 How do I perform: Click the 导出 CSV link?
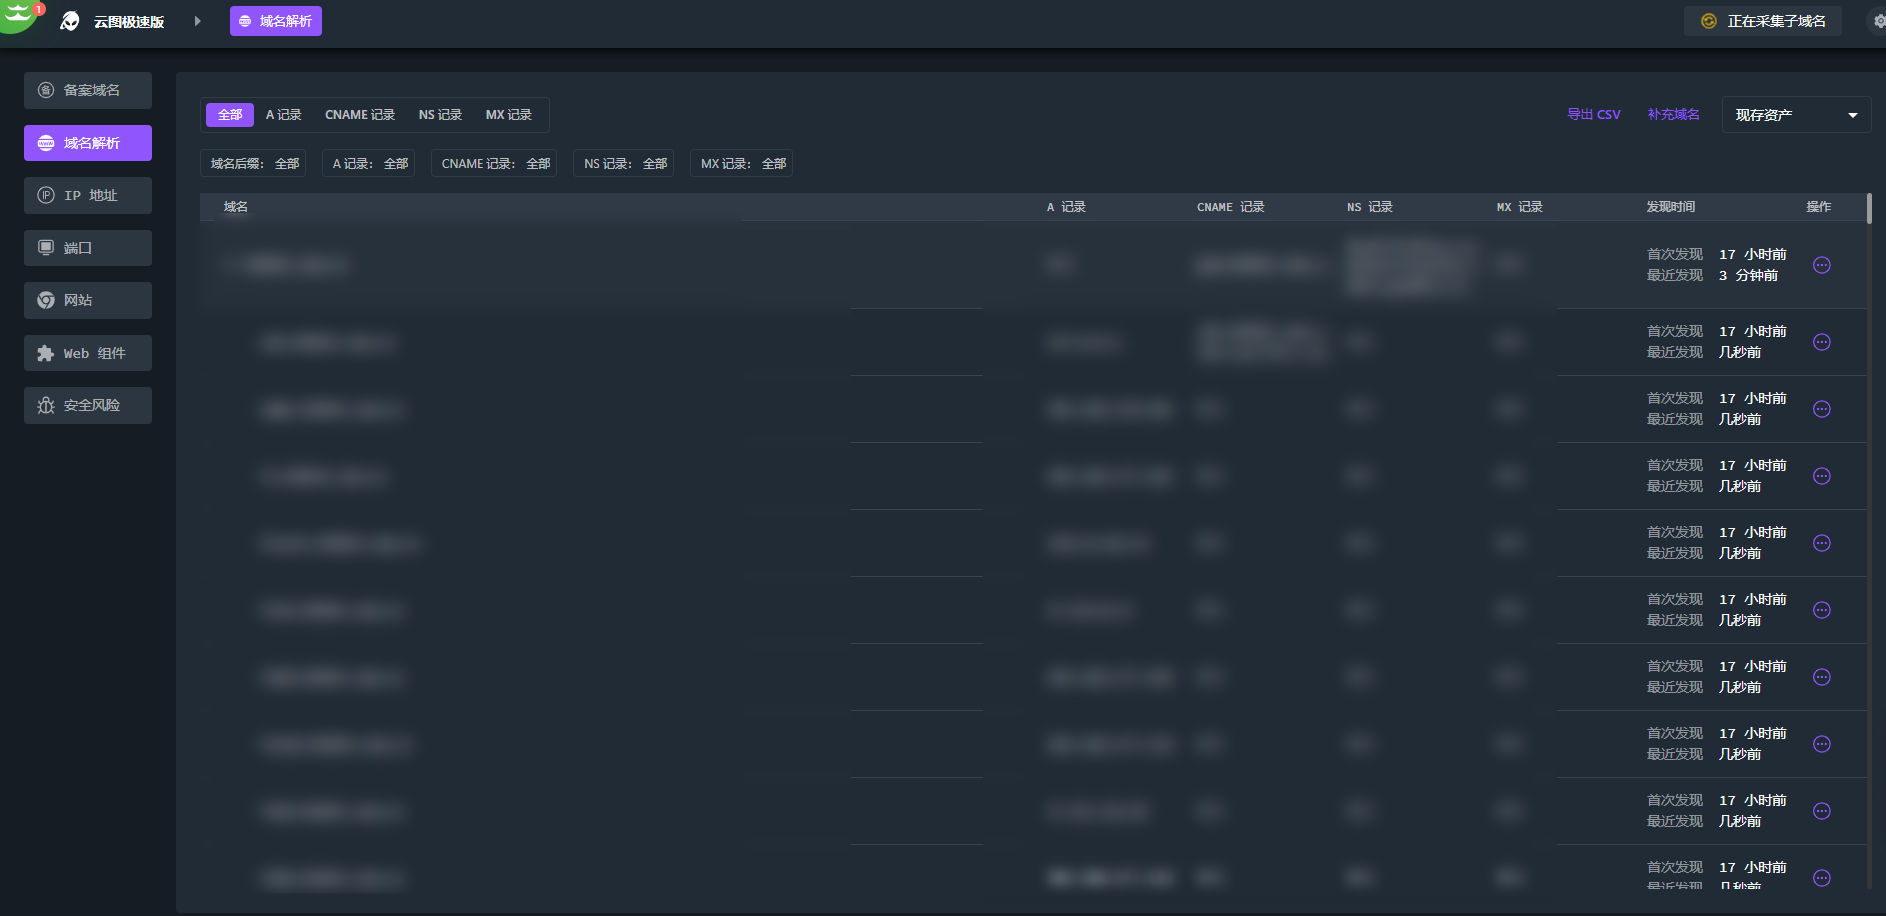[x=1593, y=115]
